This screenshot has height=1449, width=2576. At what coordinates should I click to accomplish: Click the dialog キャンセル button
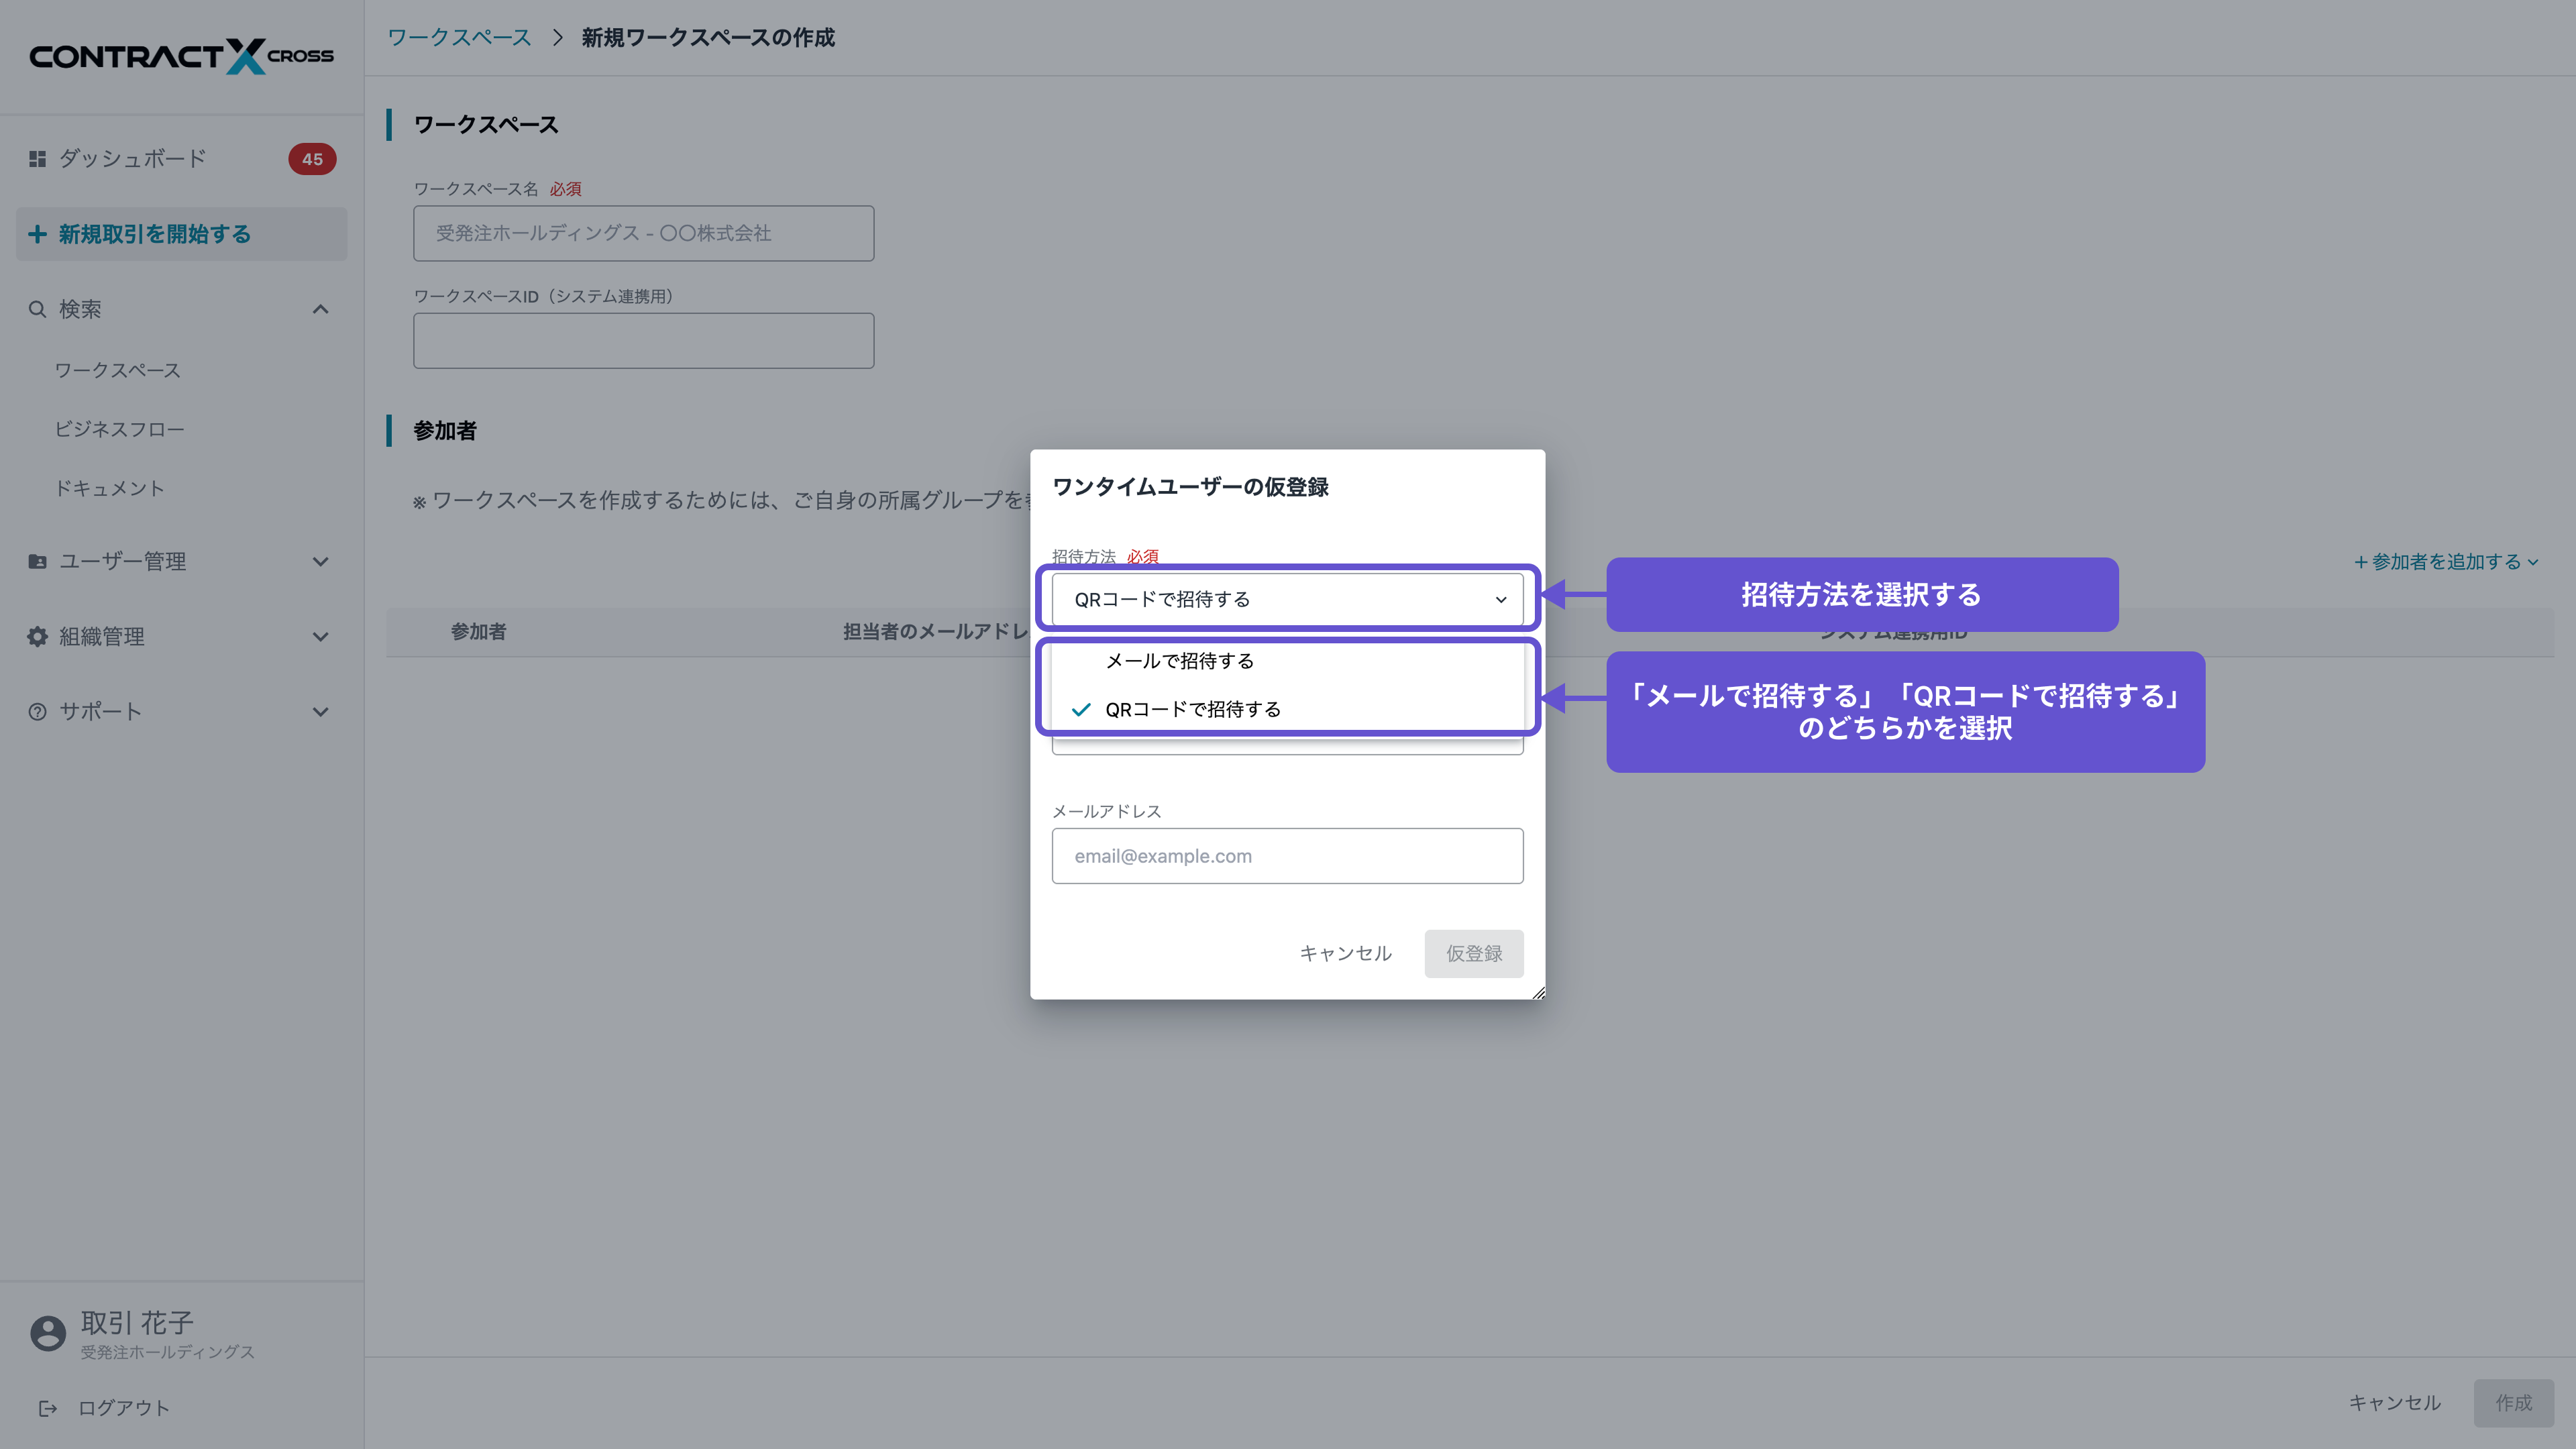point(1345,953)
